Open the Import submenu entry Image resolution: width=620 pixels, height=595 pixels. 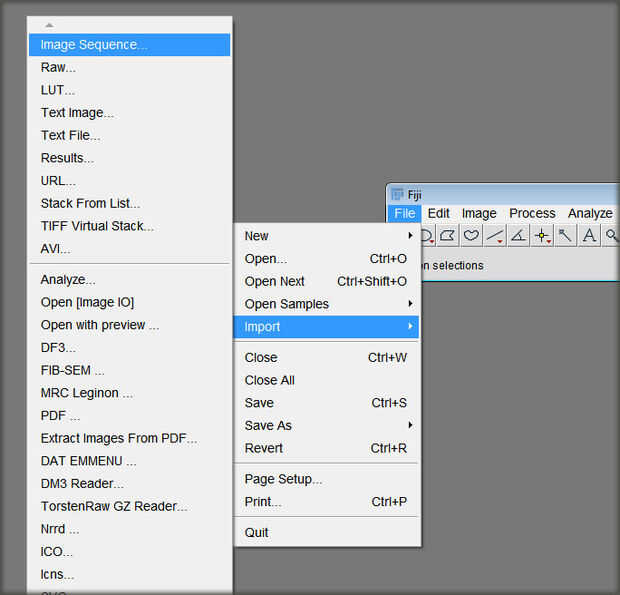(x=326, y=327)
